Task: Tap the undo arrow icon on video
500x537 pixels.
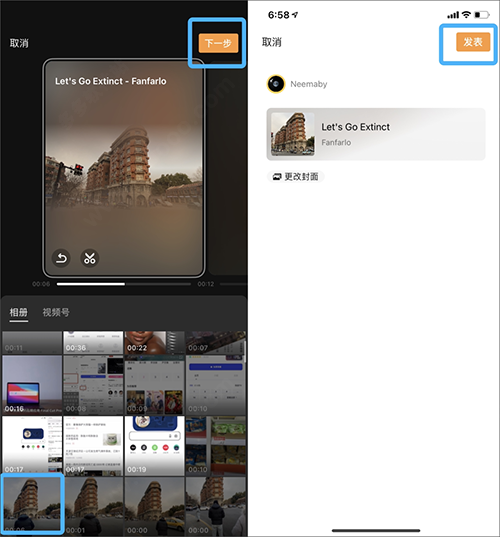Action: [61, 258]
